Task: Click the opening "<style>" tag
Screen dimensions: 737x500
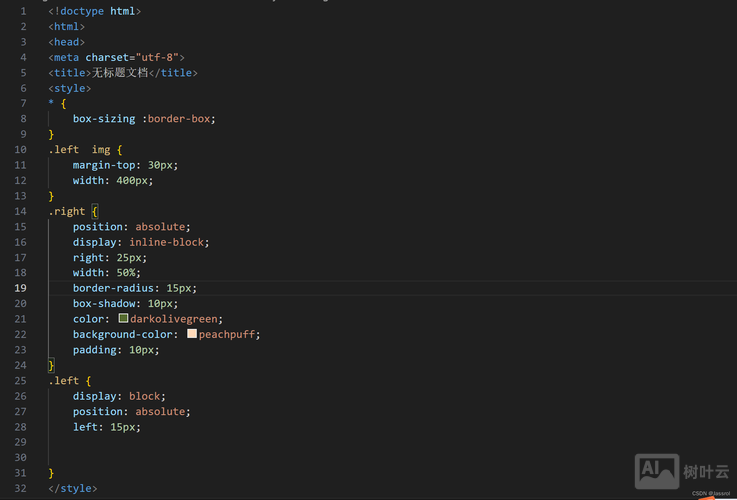Action: point(70,88)
